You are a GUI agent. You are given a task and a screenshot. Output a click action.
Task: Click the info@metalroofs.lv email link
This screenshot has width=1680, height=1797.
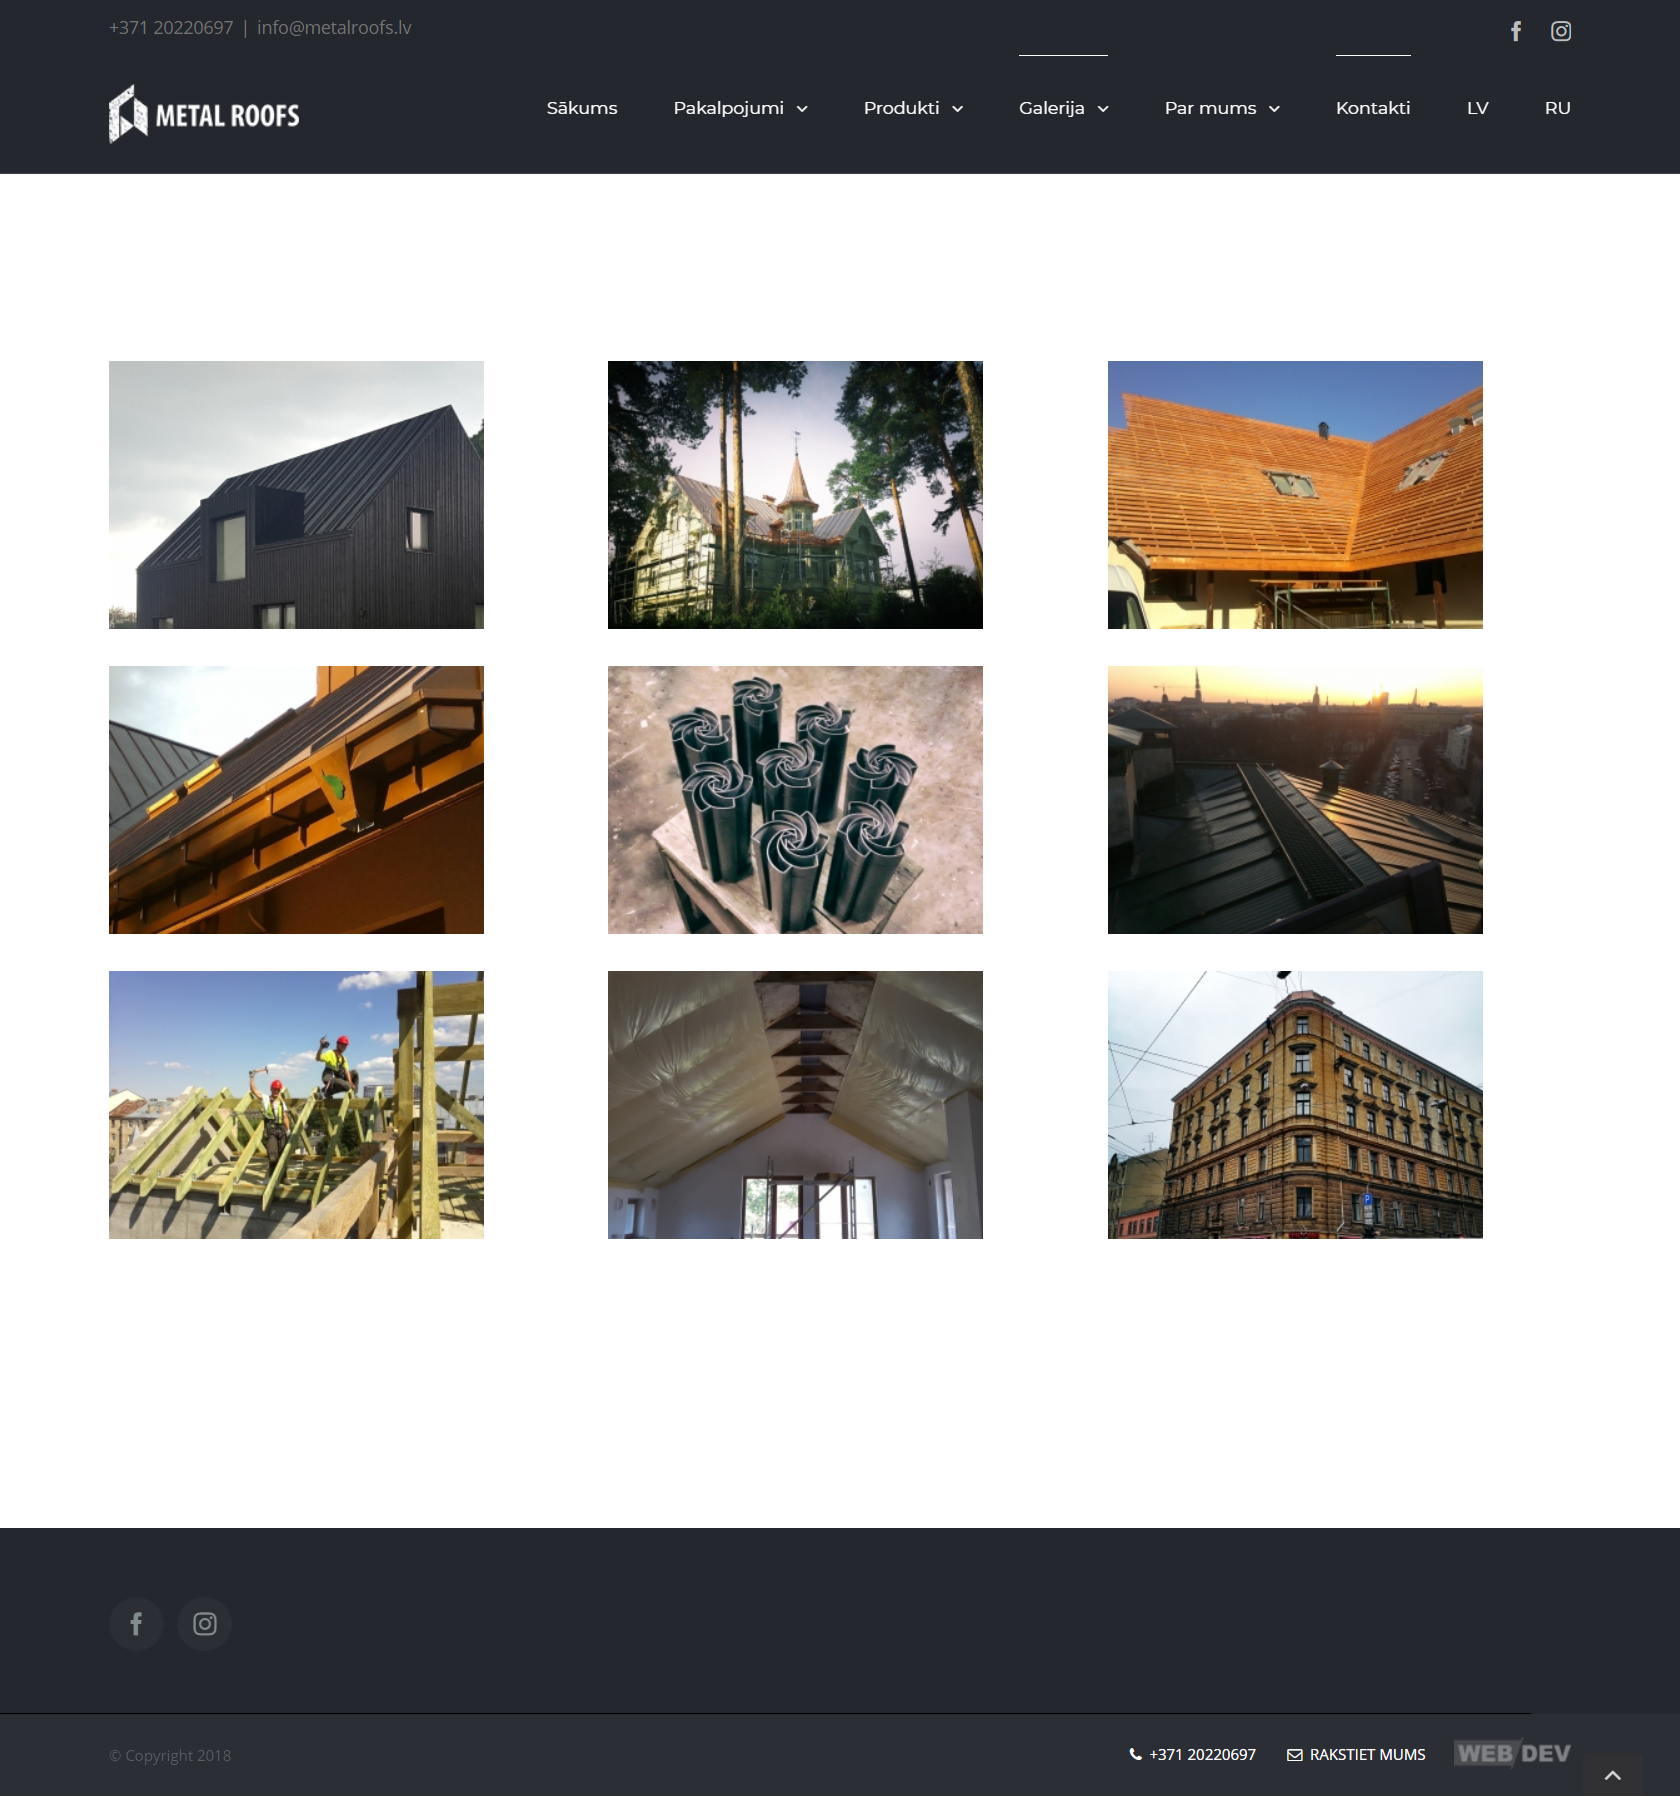coord(334,28)
